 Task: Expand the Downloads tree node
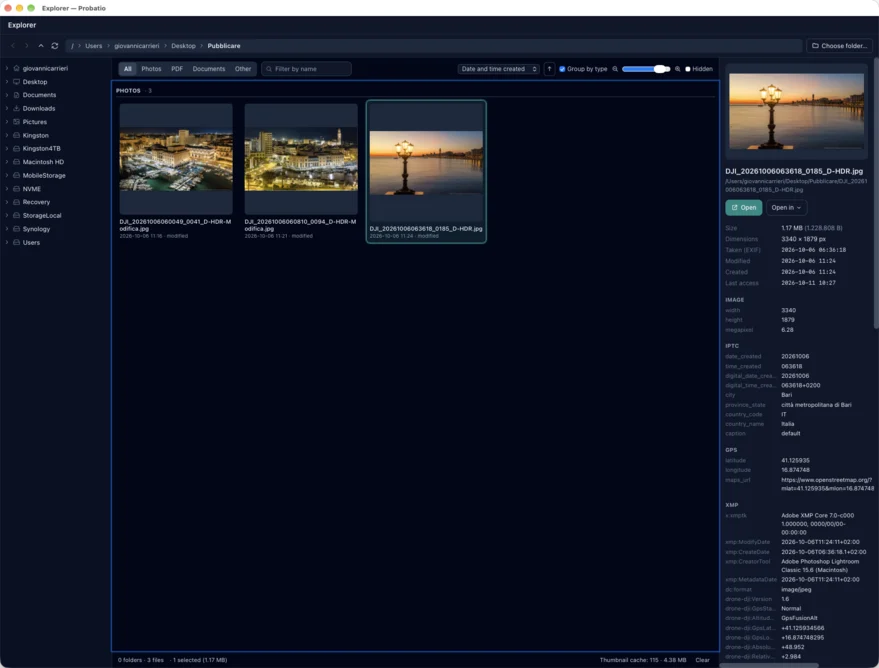(x=7, y=109)
